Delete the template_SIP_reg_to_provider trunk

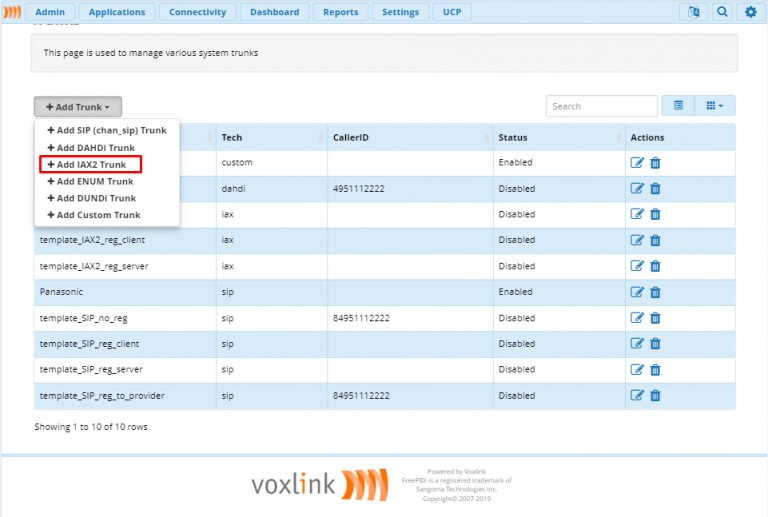pyautogui.click(x=655, y=396)
